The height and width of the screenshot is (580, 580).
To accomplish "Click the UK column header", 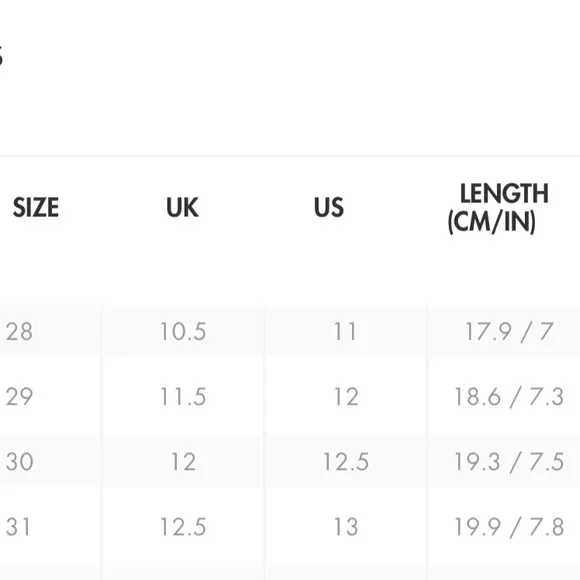I will [182, 207].
